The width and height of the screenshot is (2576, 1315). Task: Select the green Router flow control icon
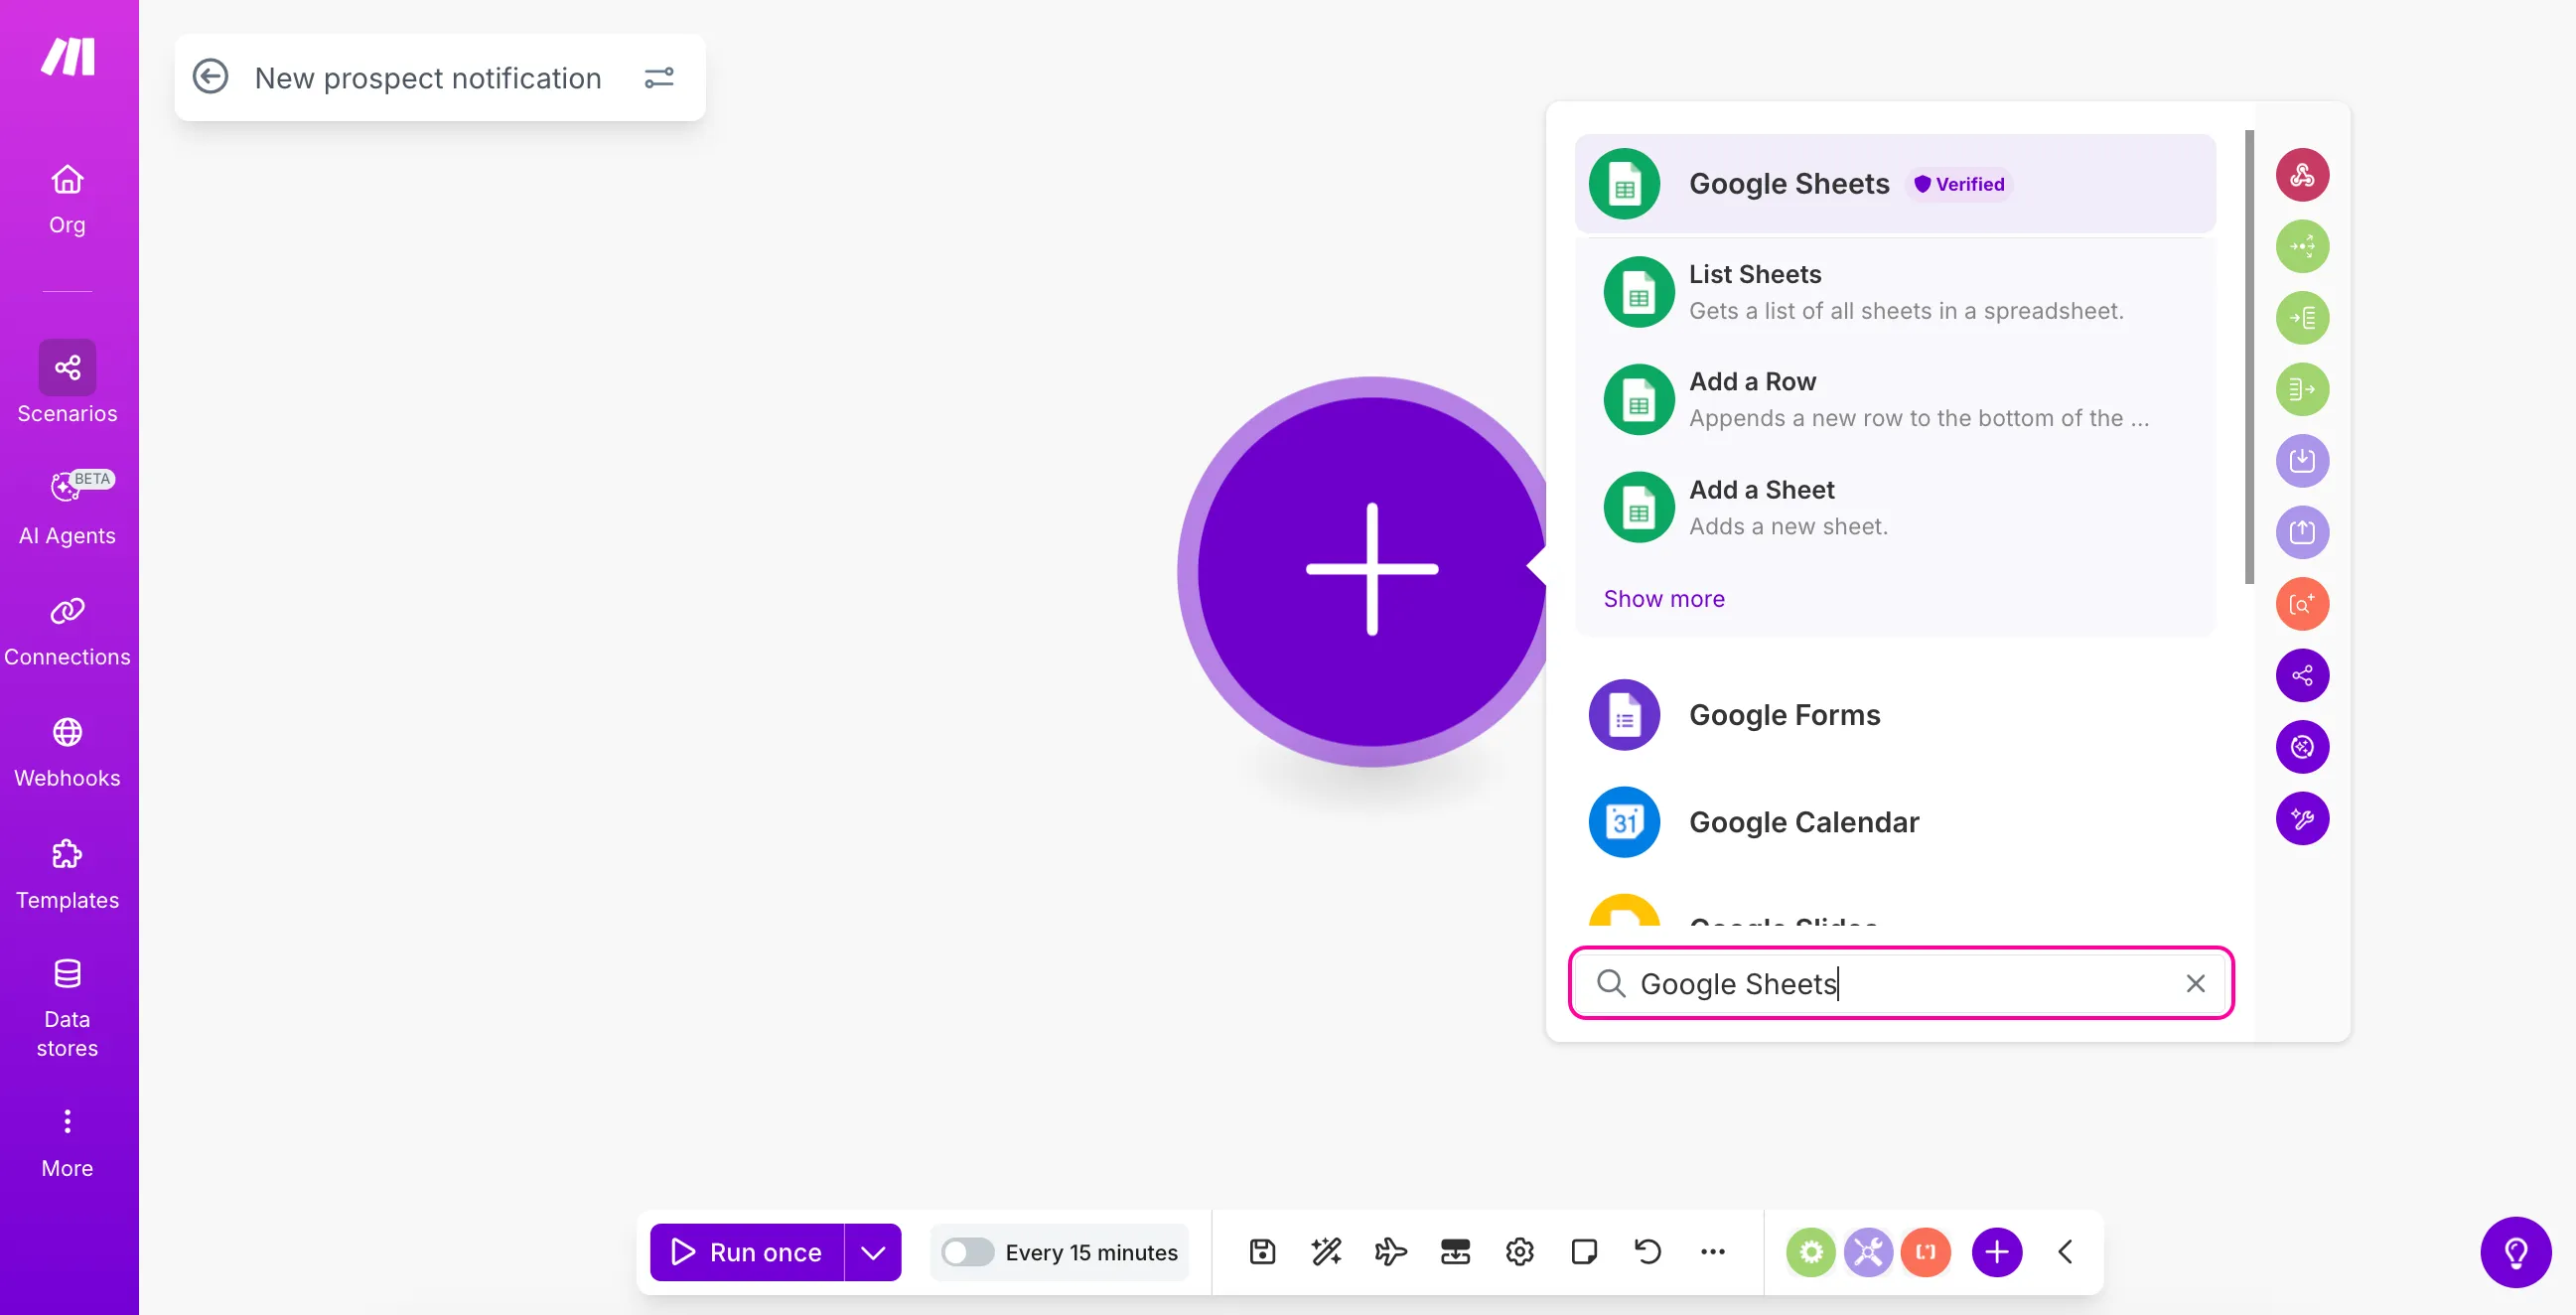2302,246
